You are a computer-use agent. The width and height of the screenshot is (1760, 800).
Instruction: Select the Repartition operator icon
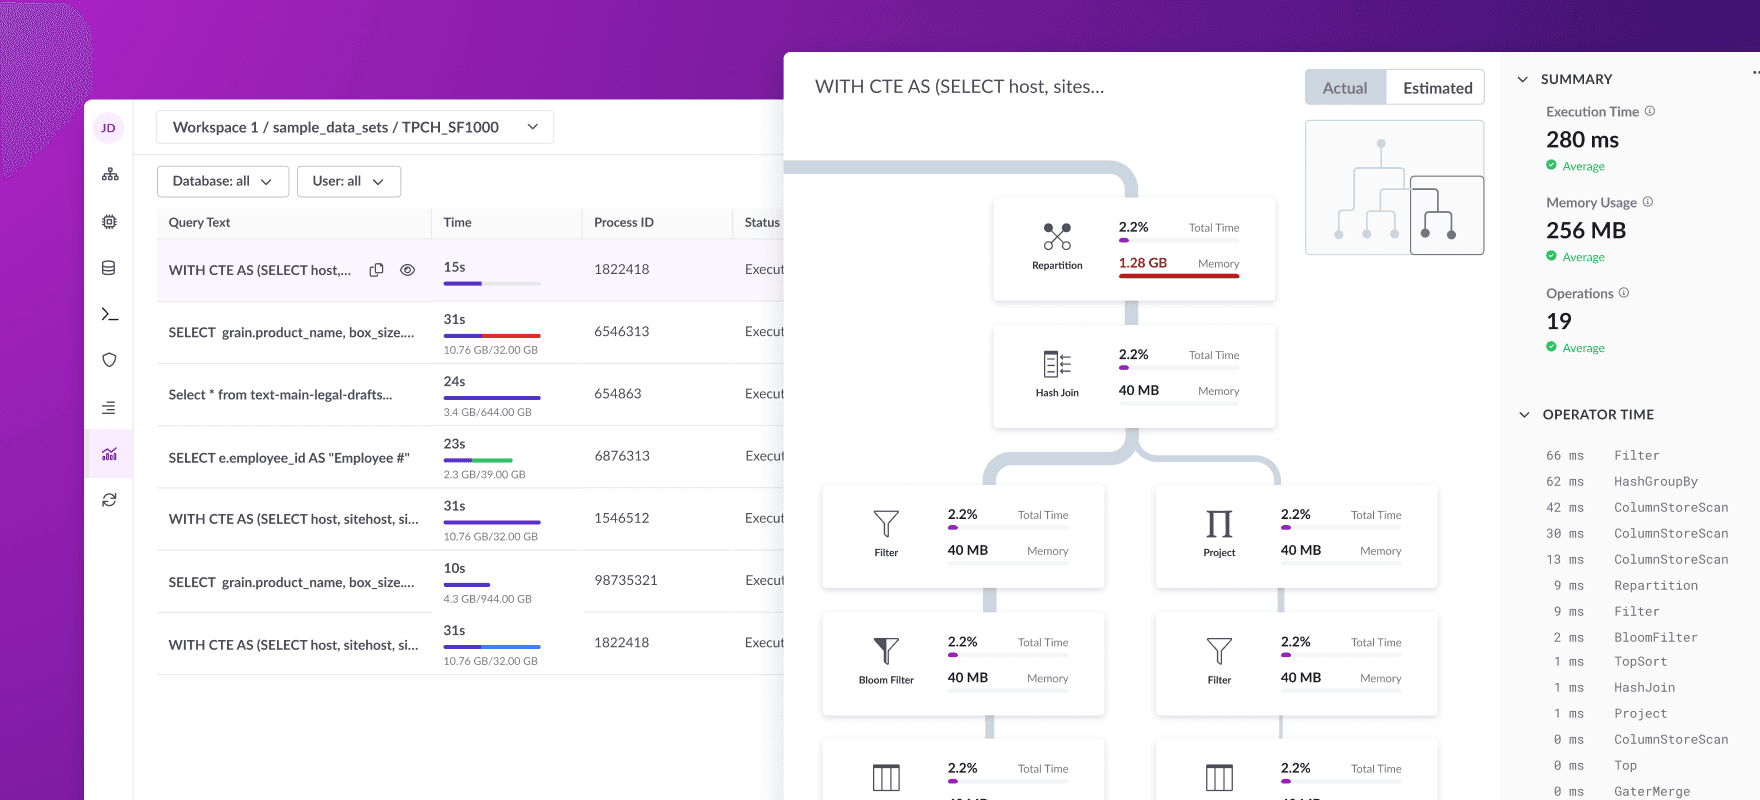pyautogui.click(x=1057, y=237)
